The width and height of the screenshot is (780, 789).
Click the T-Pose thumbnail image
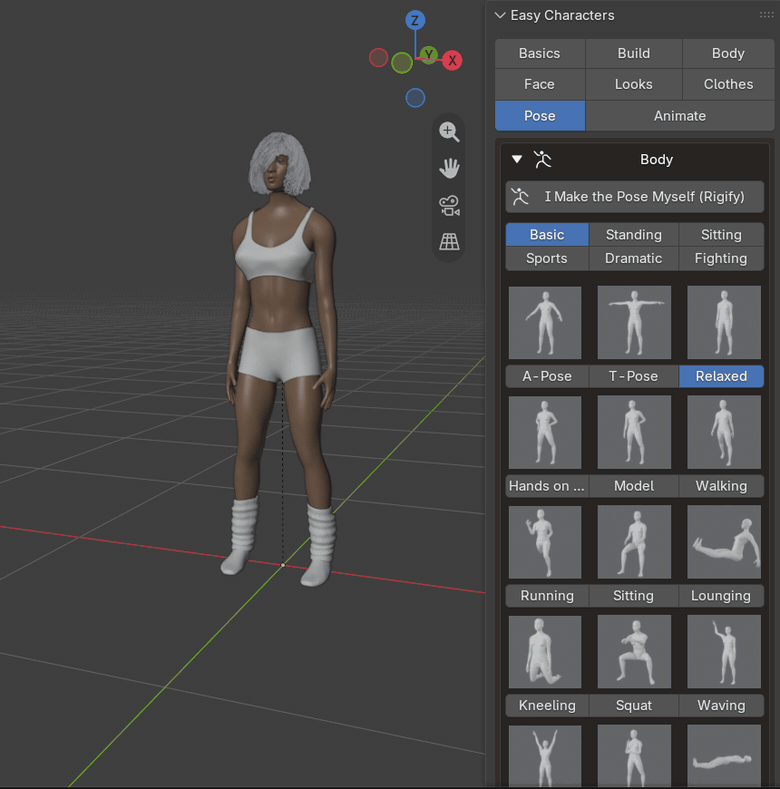coord(634,323)
